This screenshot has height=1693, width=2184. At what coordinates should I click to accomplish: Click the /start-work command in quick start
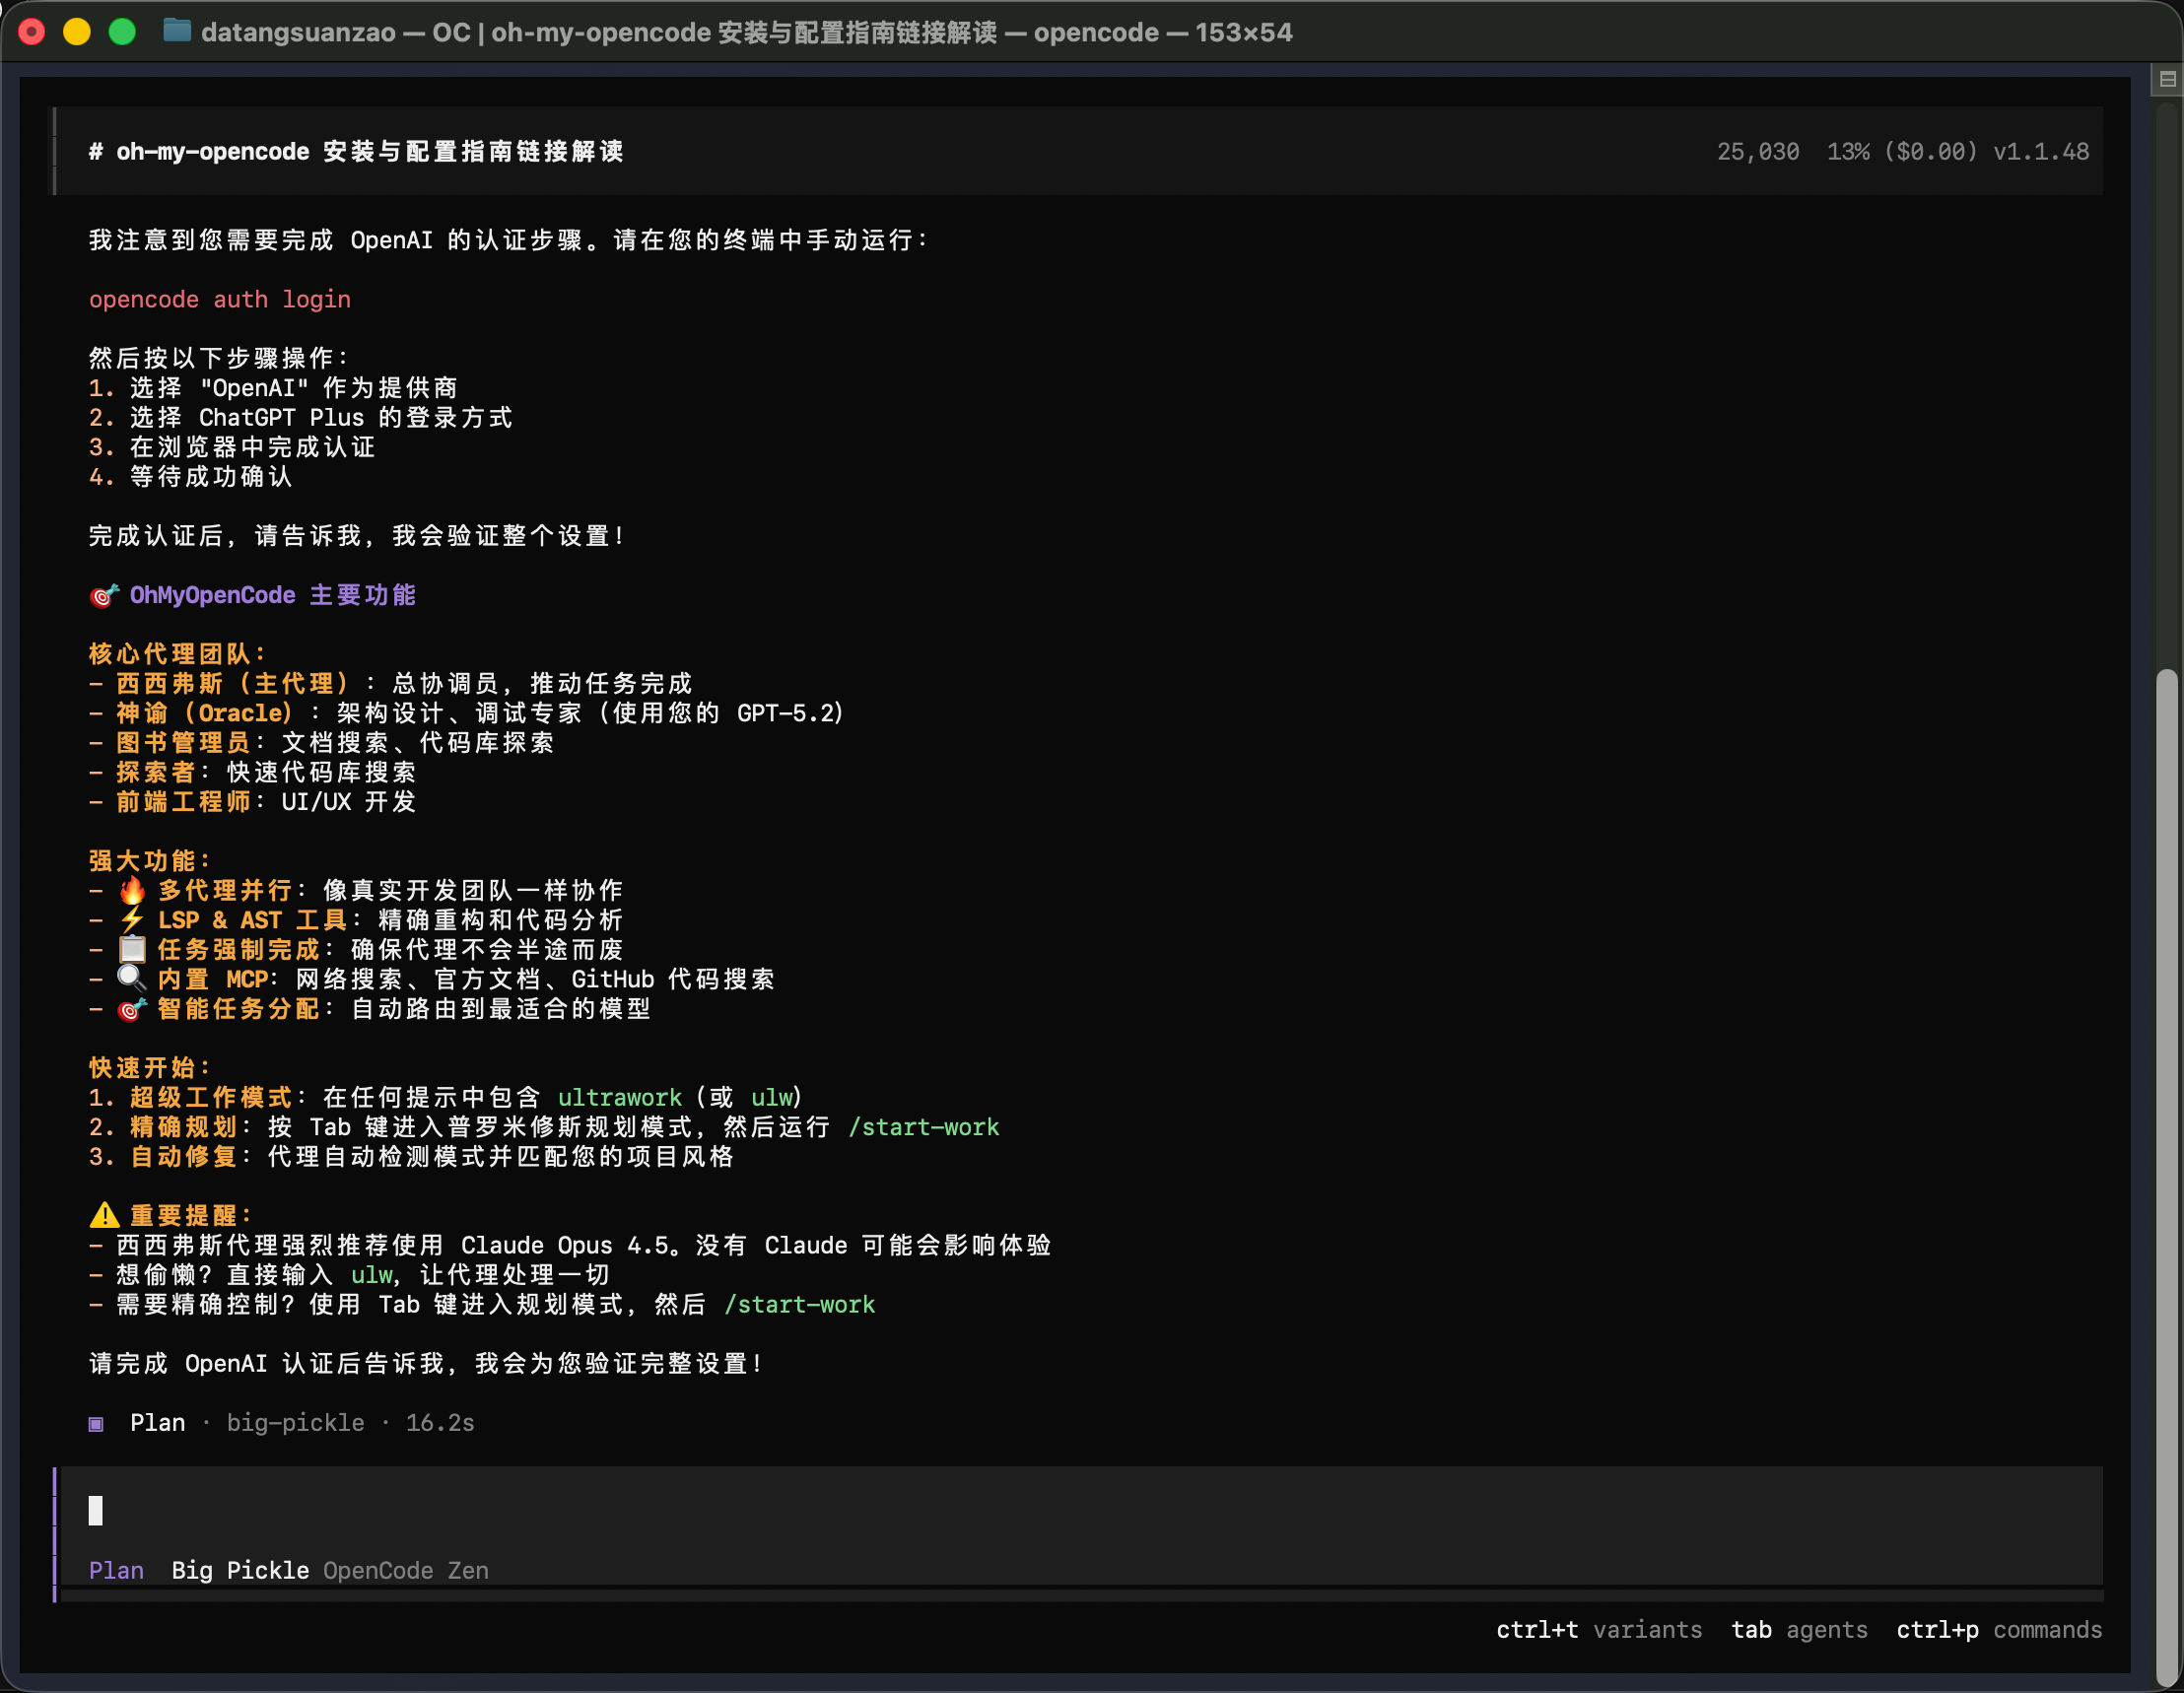point(923,1127)
